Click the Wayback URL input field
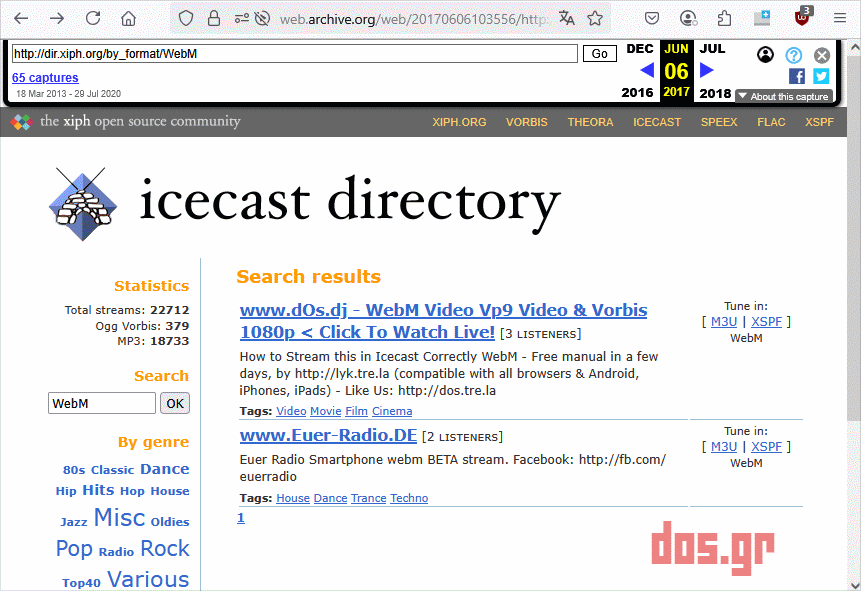Viewport: 861px width, 591px height. pyautogui.click(x=294, y=54)
